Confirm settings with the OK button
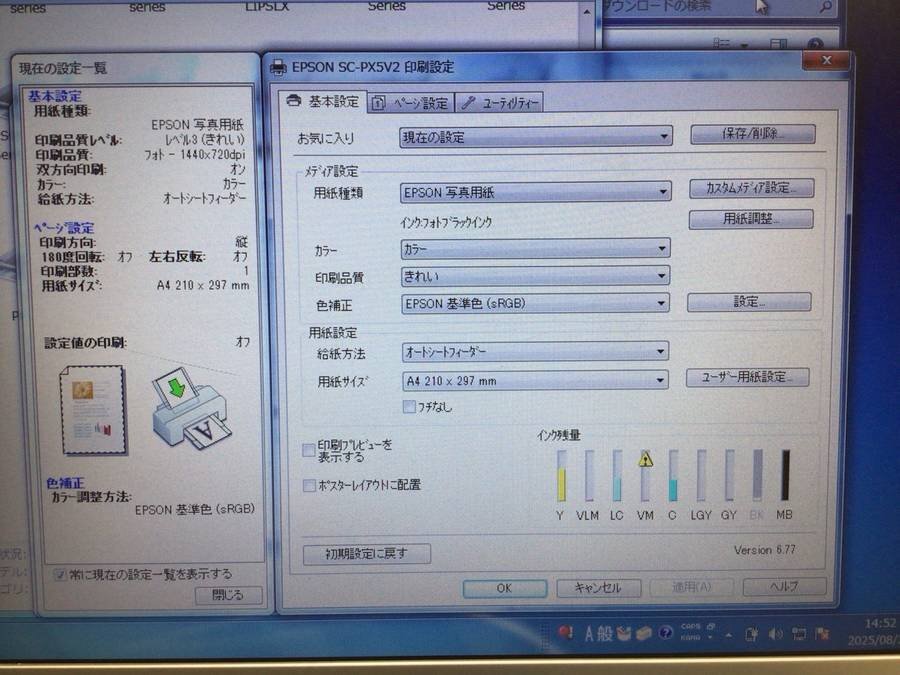 (x=505, y=588)
